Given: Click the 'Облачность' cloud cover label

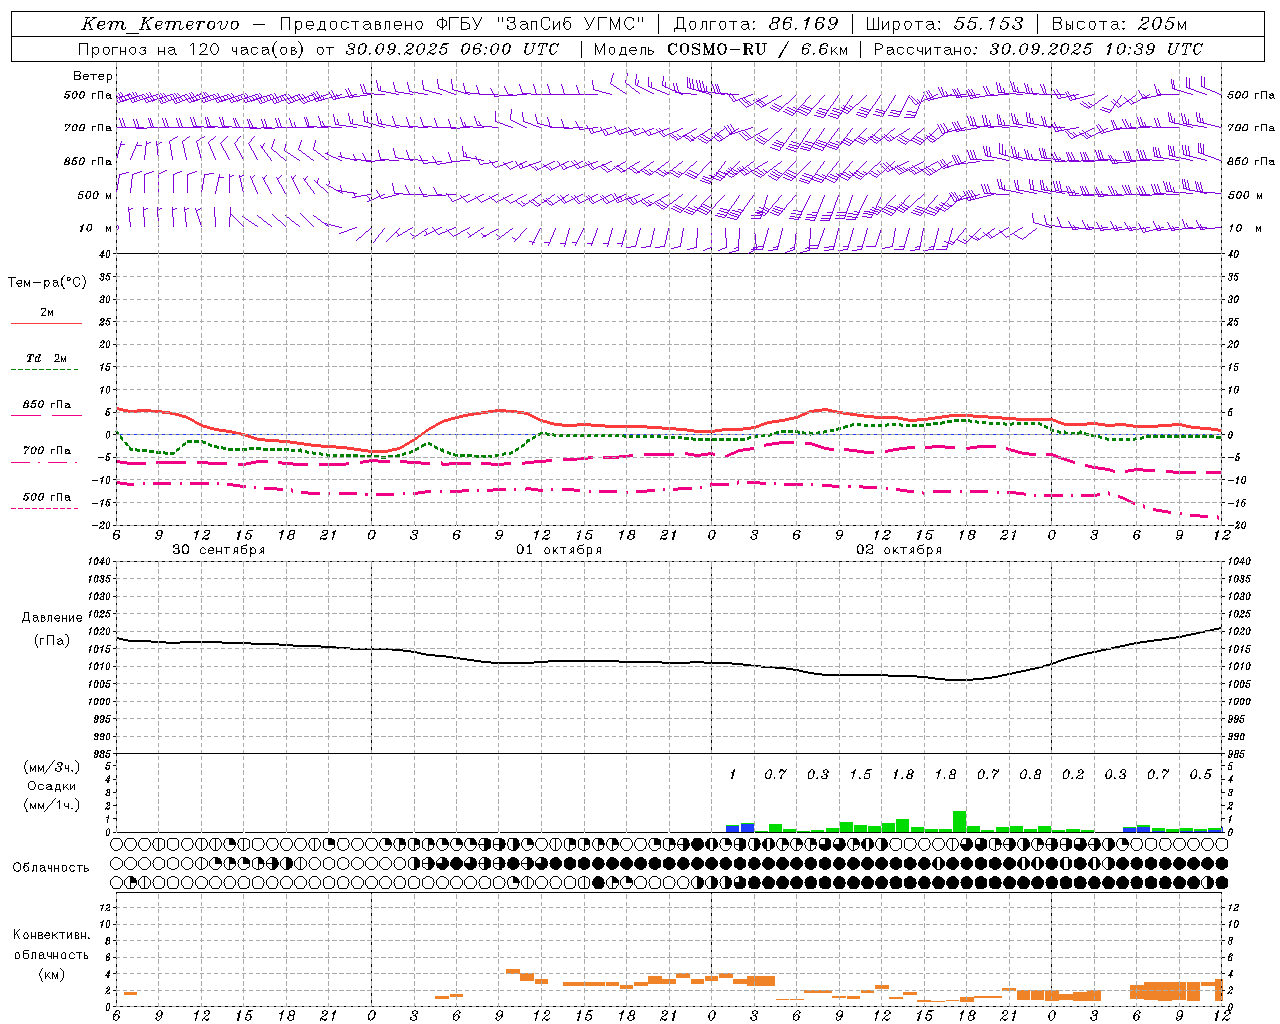Looking at the screenshot, I should click(x=51, y=868).
